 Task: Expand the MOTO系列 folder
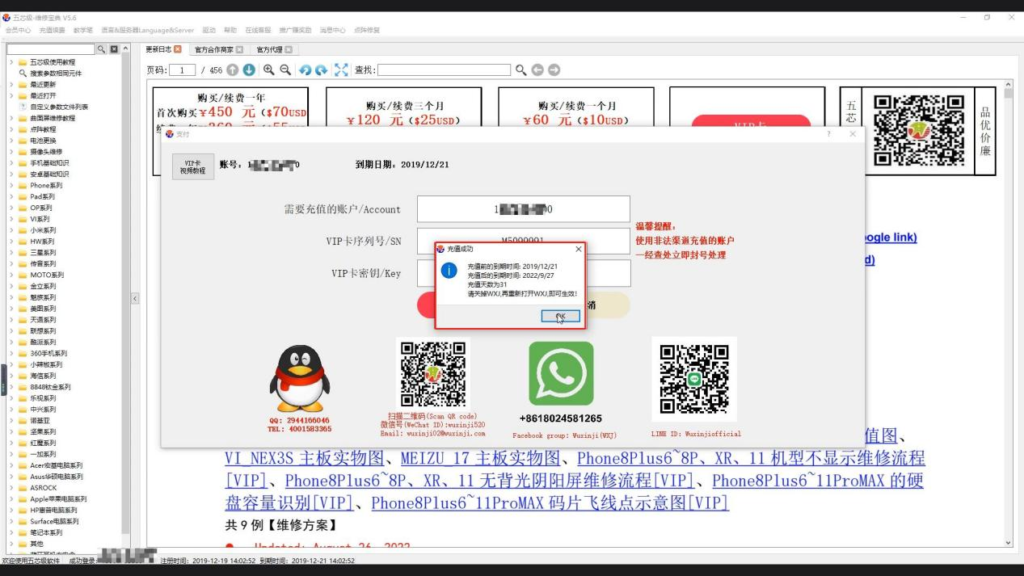pos(11,275)
